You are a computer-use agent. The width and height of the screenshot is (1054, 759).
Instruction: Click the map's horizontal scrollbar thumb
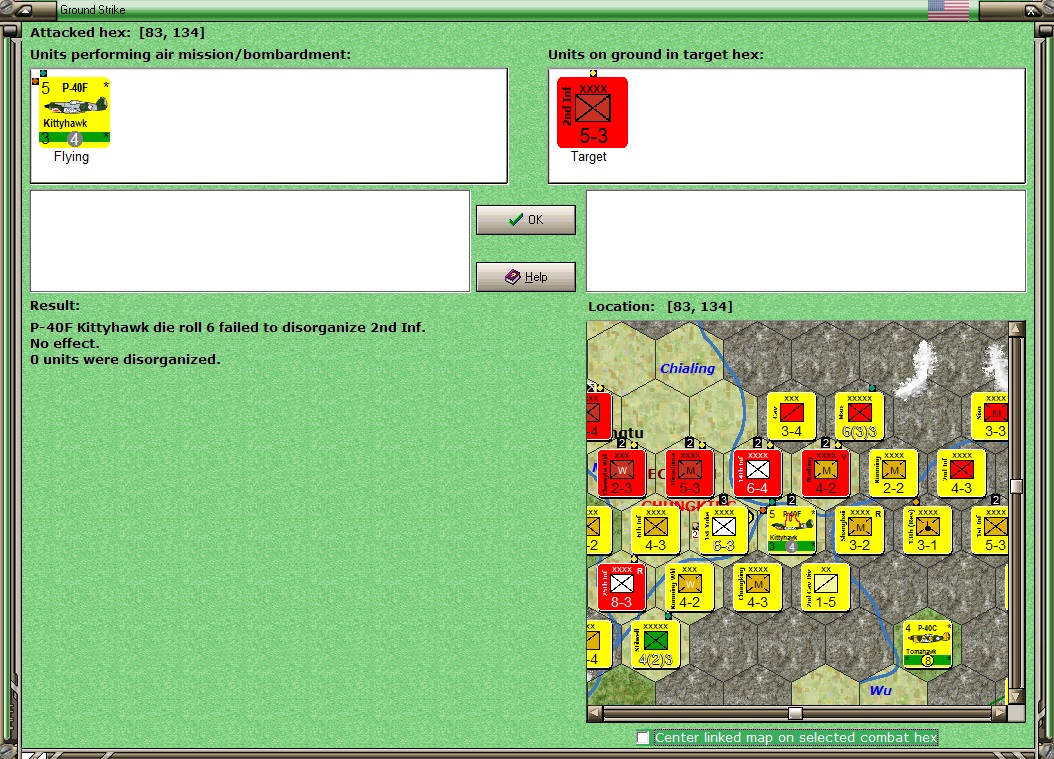coord(795,713)
